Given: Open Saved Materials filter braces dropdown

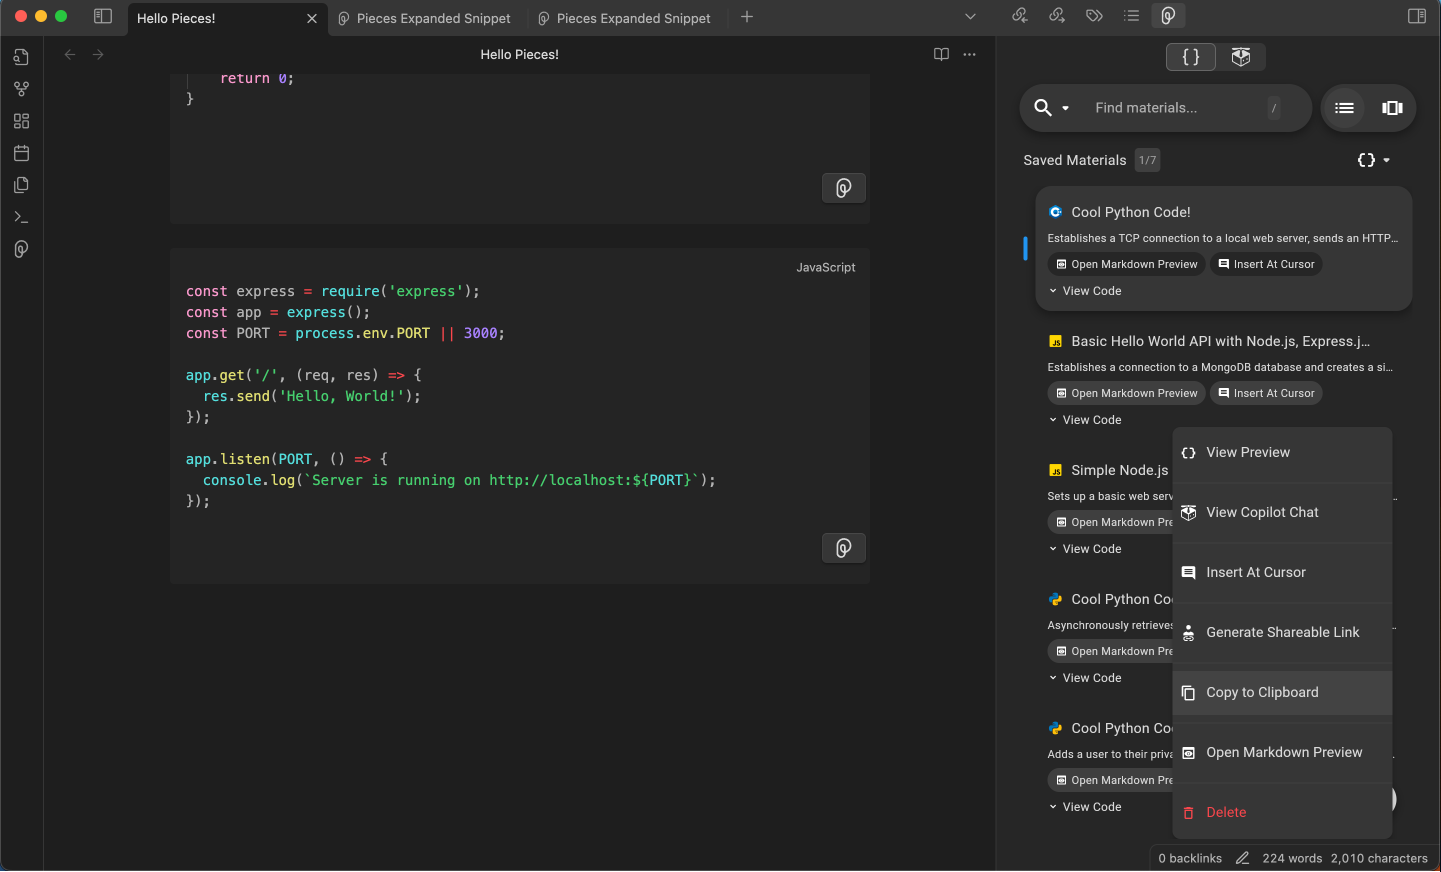Looking at the screenshot, I should pos(1374,160).
